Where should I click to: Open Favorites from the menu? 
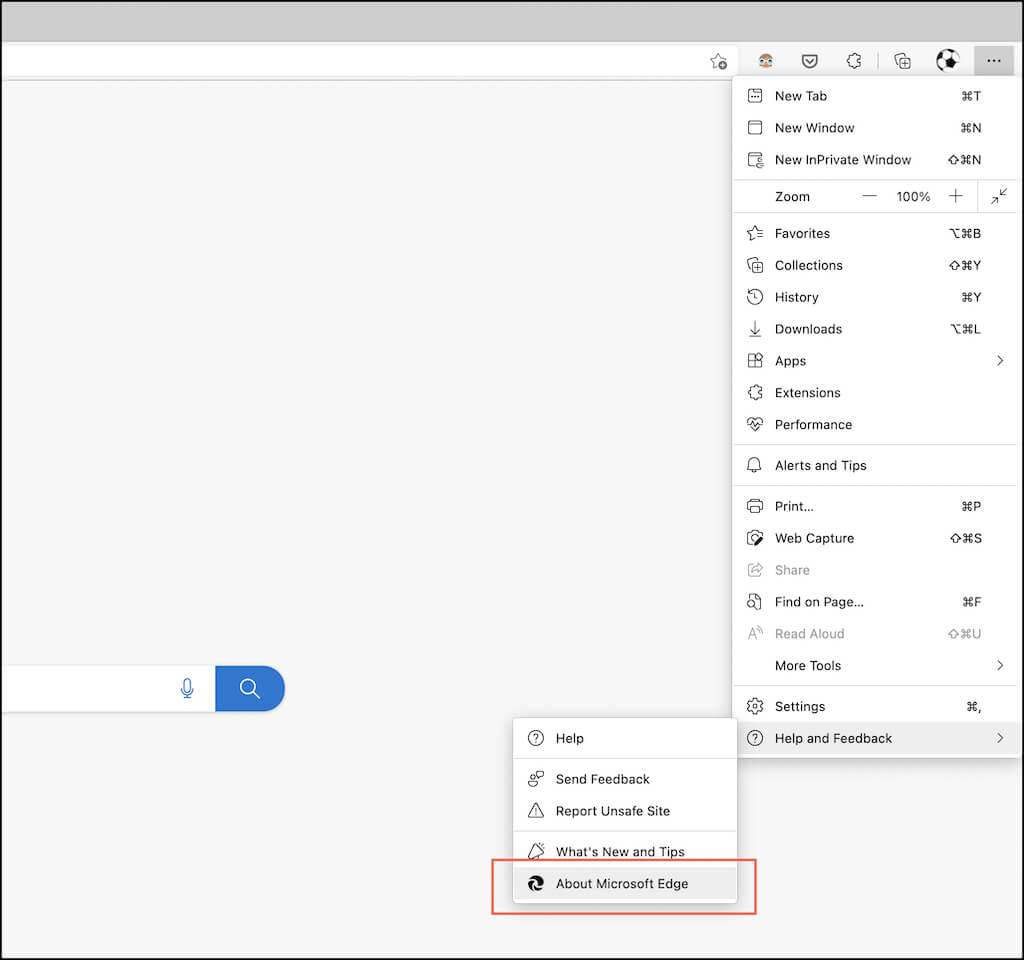coord(875,233)
